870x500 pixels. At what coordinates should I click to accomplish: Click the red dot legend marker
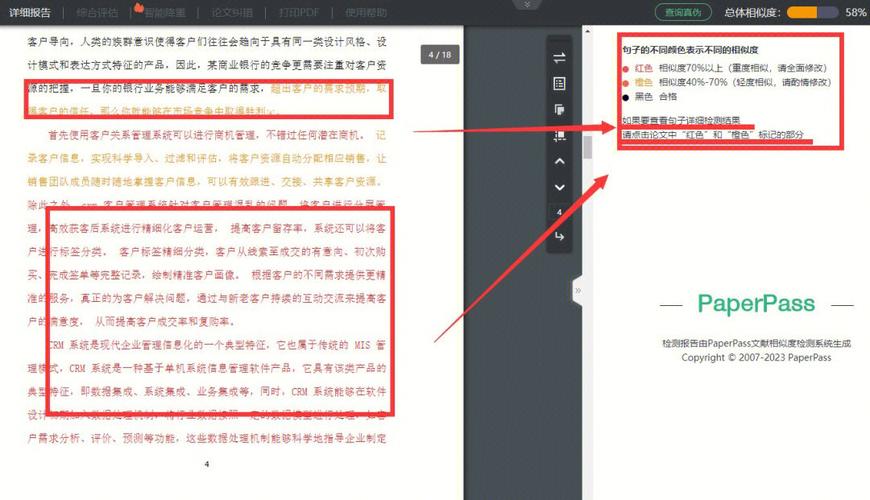626,69
